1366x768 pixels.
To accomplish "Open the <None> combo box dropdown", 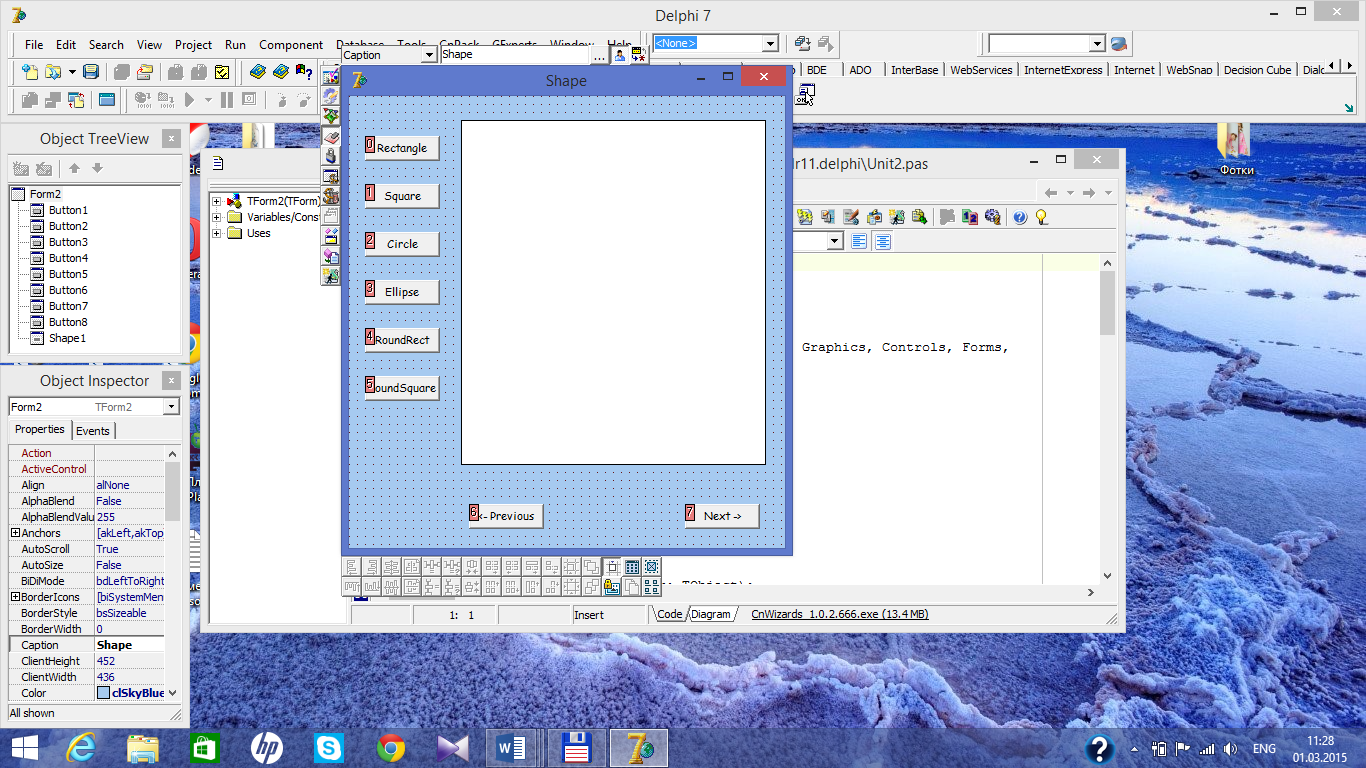I will (770, 43).
